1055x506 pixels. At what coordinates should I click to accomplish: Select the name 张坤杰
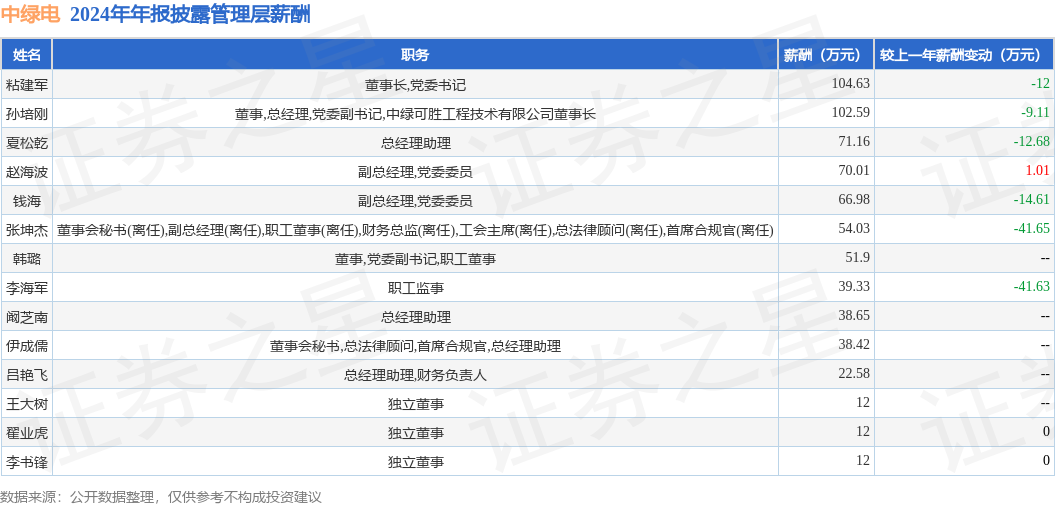(x=26, y=229)
